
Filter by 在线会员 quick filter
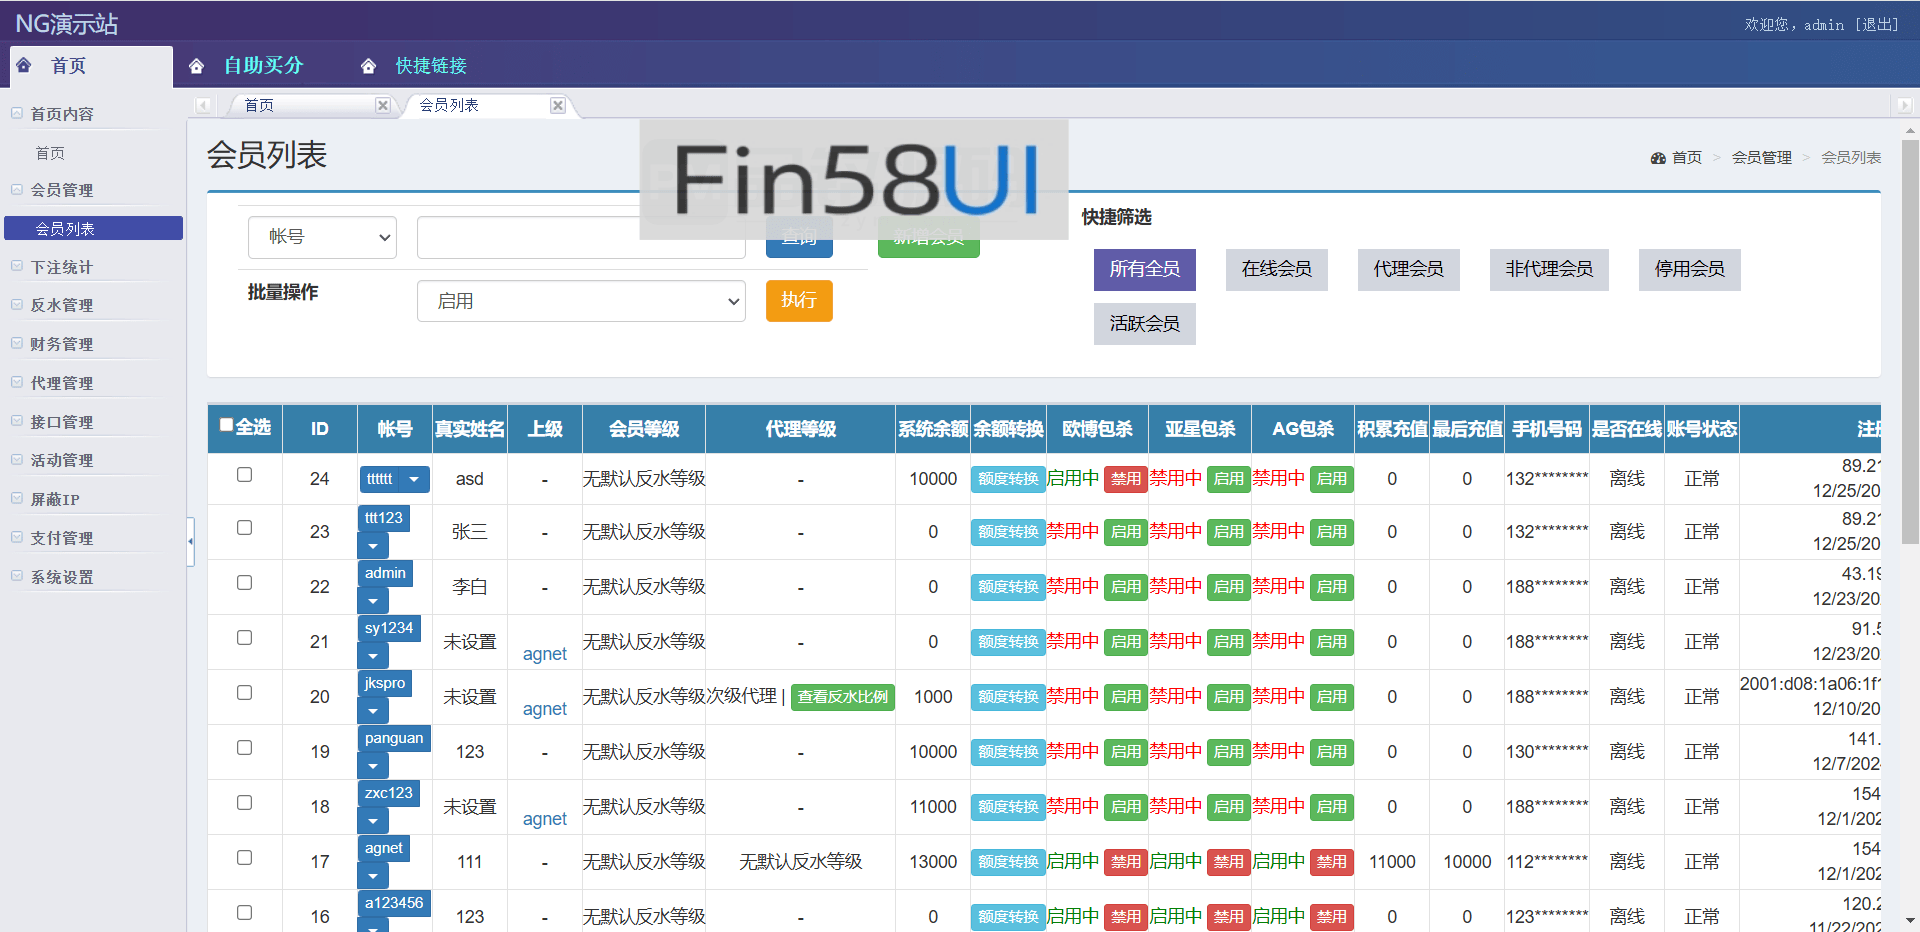tap(1276, 269)
